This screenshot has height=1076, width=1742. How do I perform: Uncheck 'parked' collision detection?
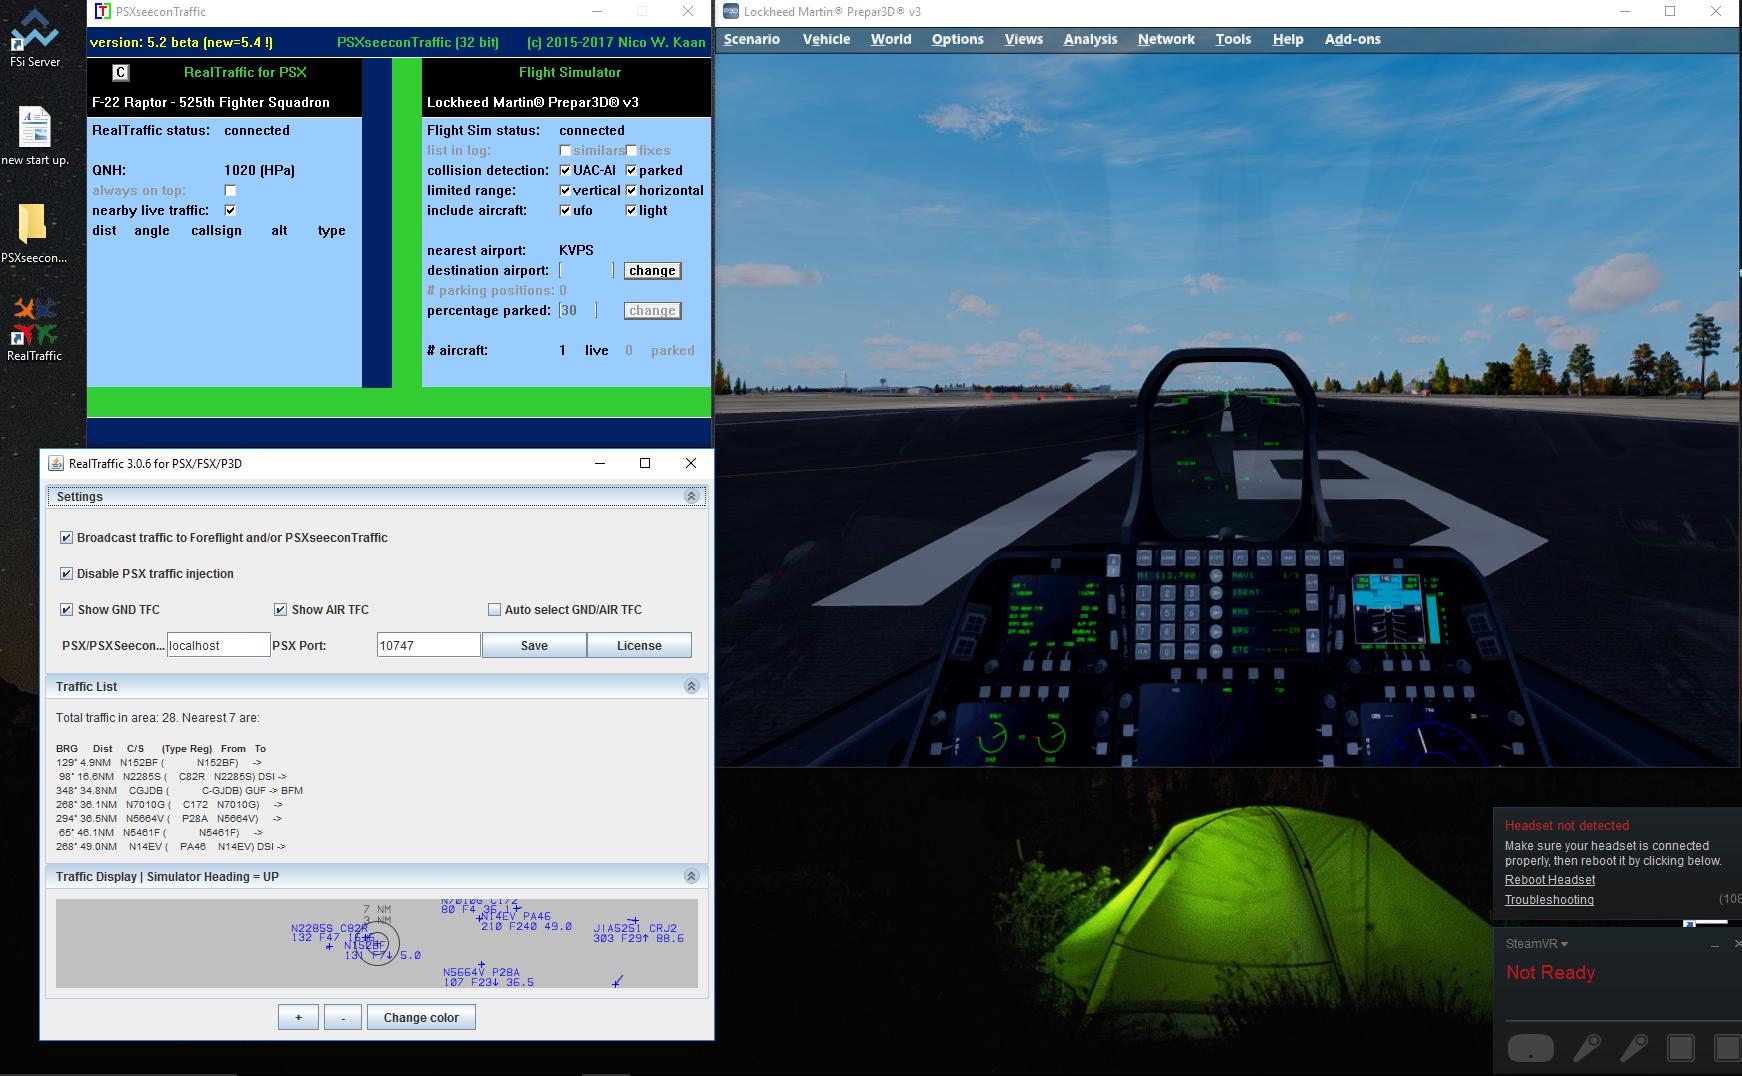(x=631, y=170)
